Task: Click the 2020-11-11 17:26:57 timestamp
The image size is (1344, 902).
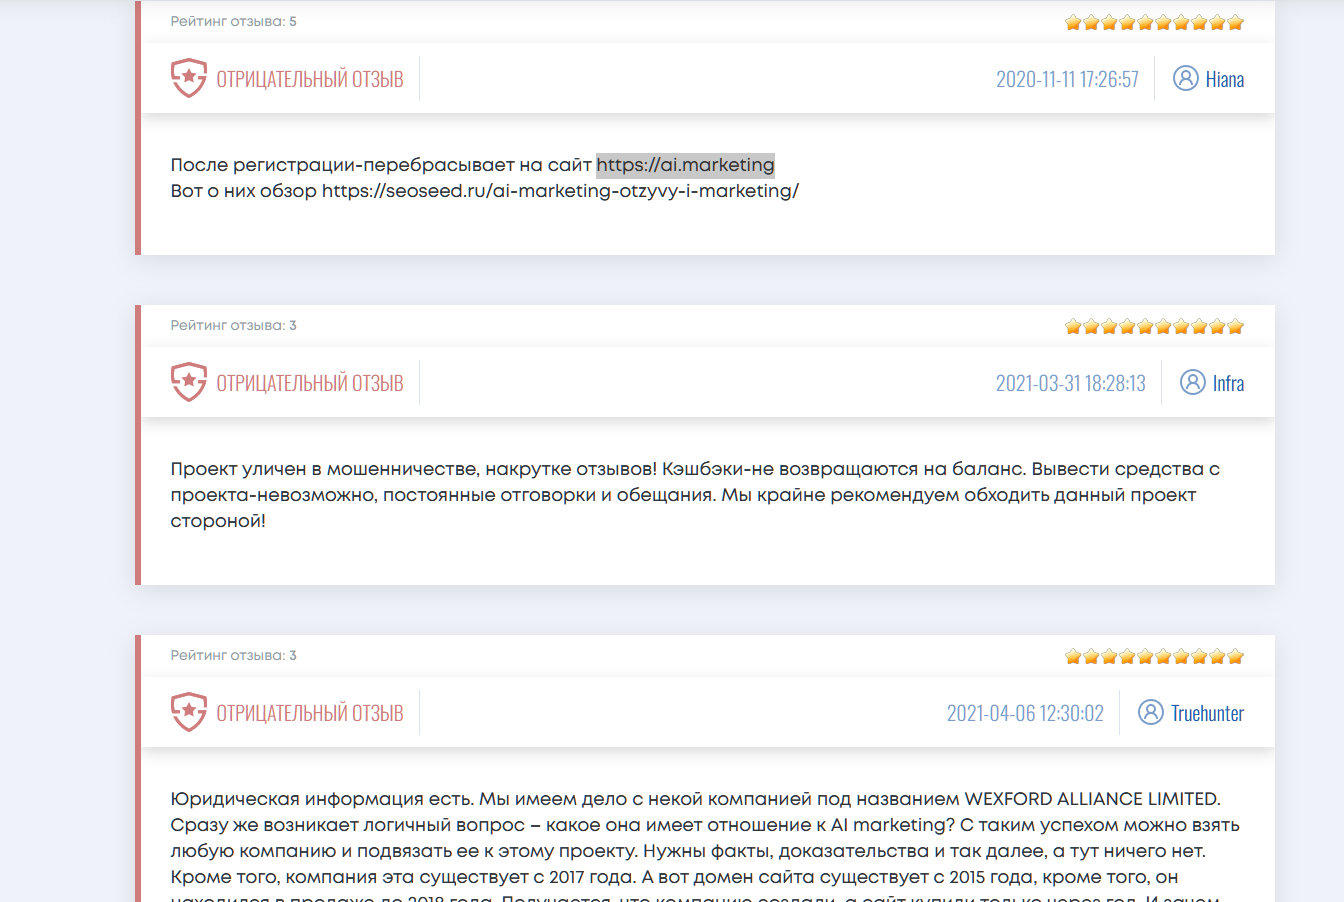Action: pyautogui.click(x=1067, y=79)
